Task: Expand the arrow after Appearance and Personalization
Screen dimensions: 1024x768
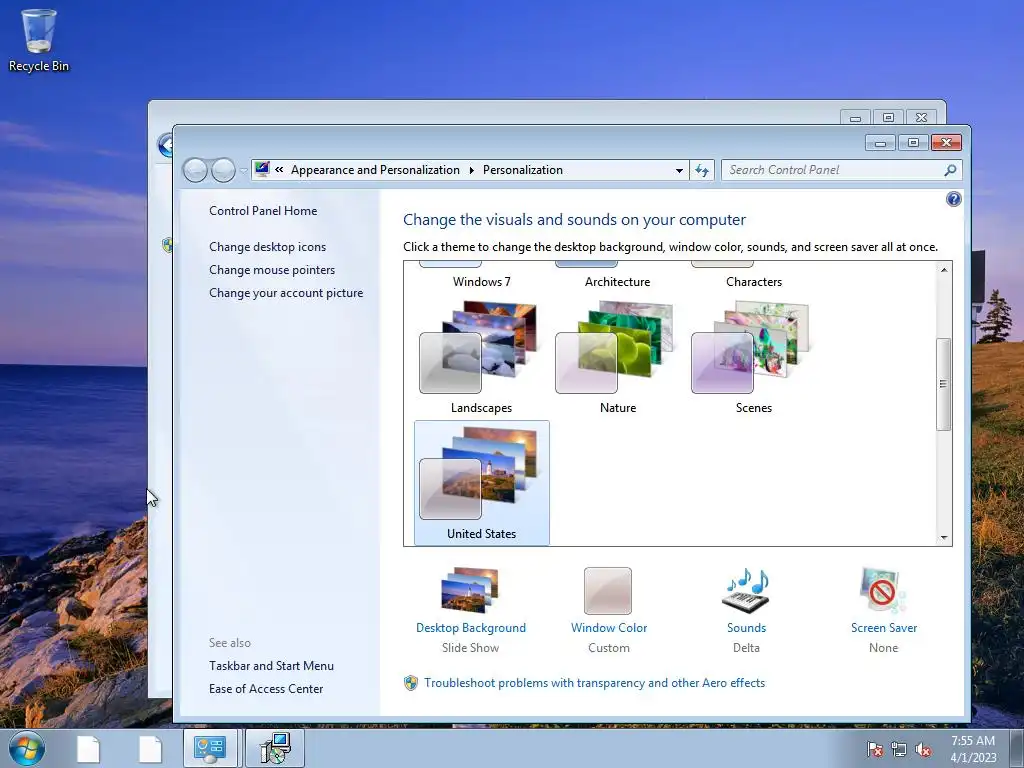Action: point(472,170)
